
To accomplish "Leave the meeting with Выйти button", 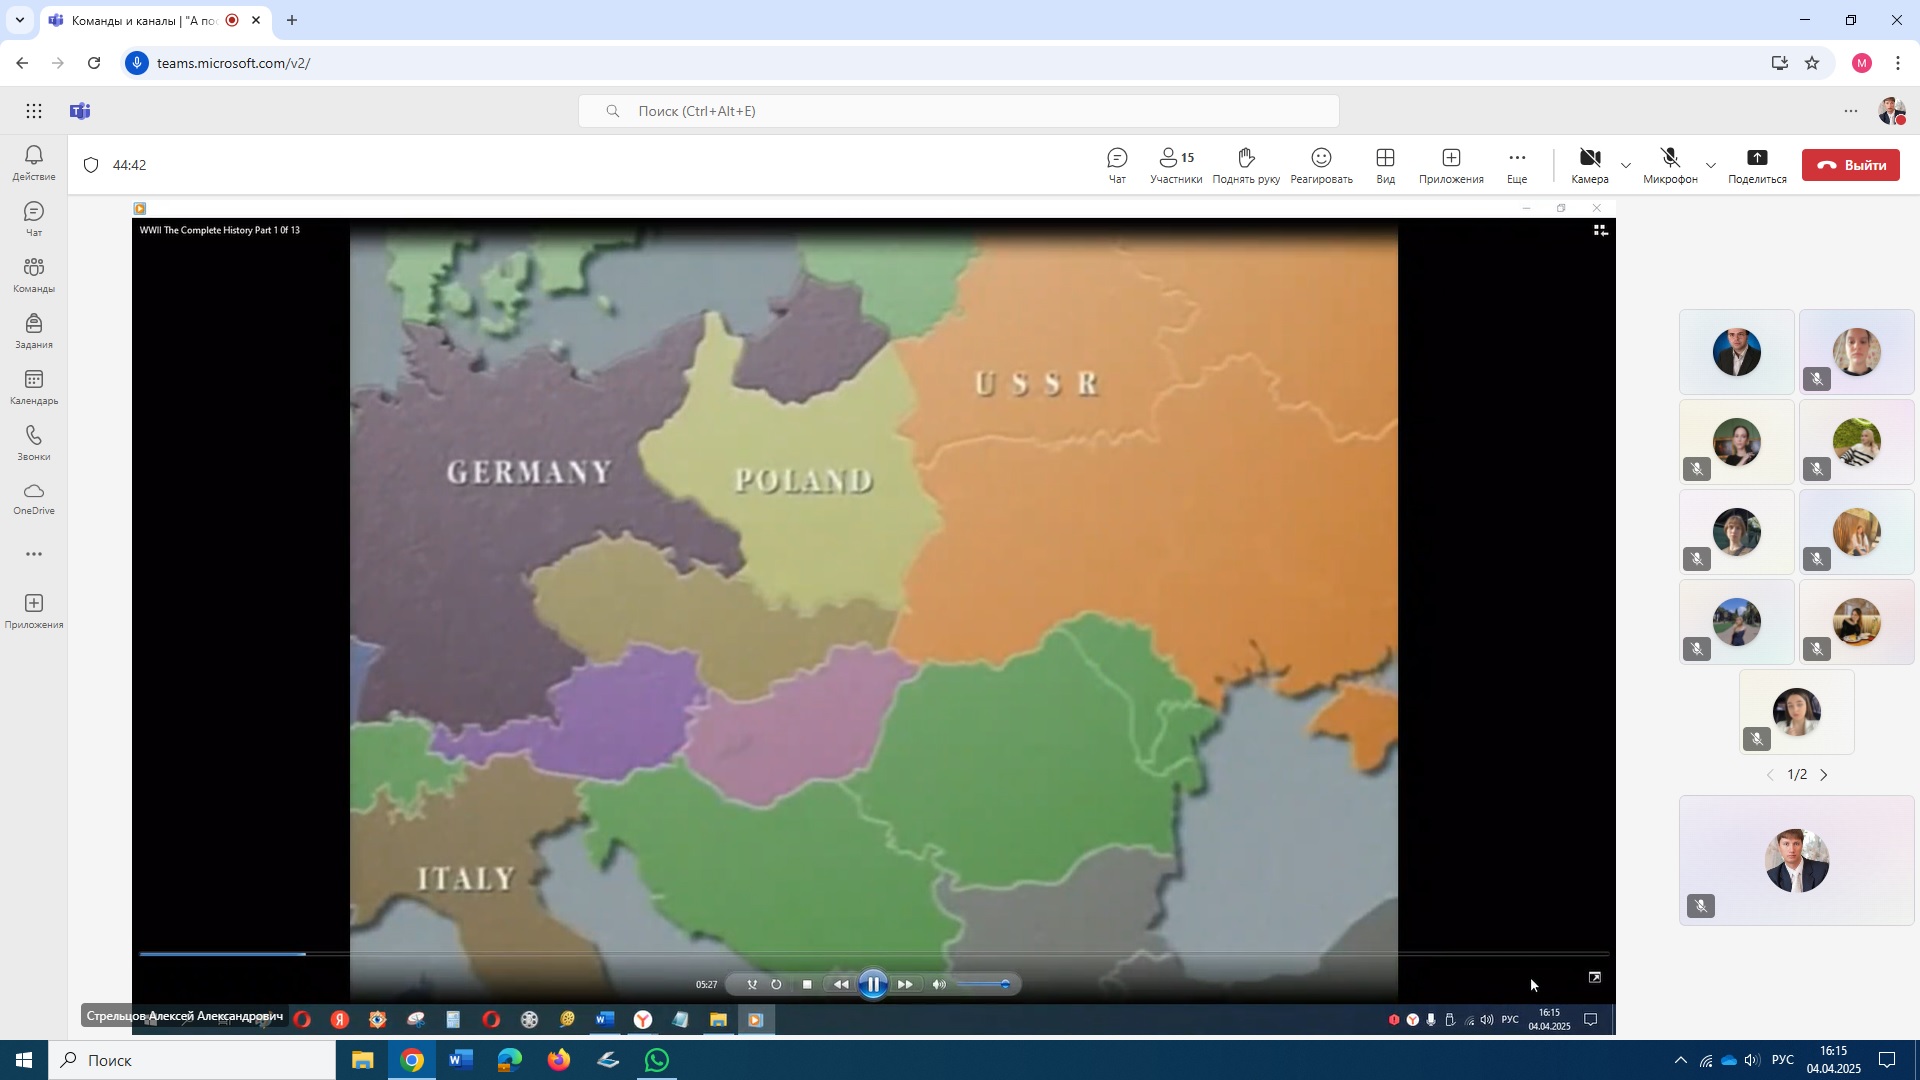I will (1851, 165).
